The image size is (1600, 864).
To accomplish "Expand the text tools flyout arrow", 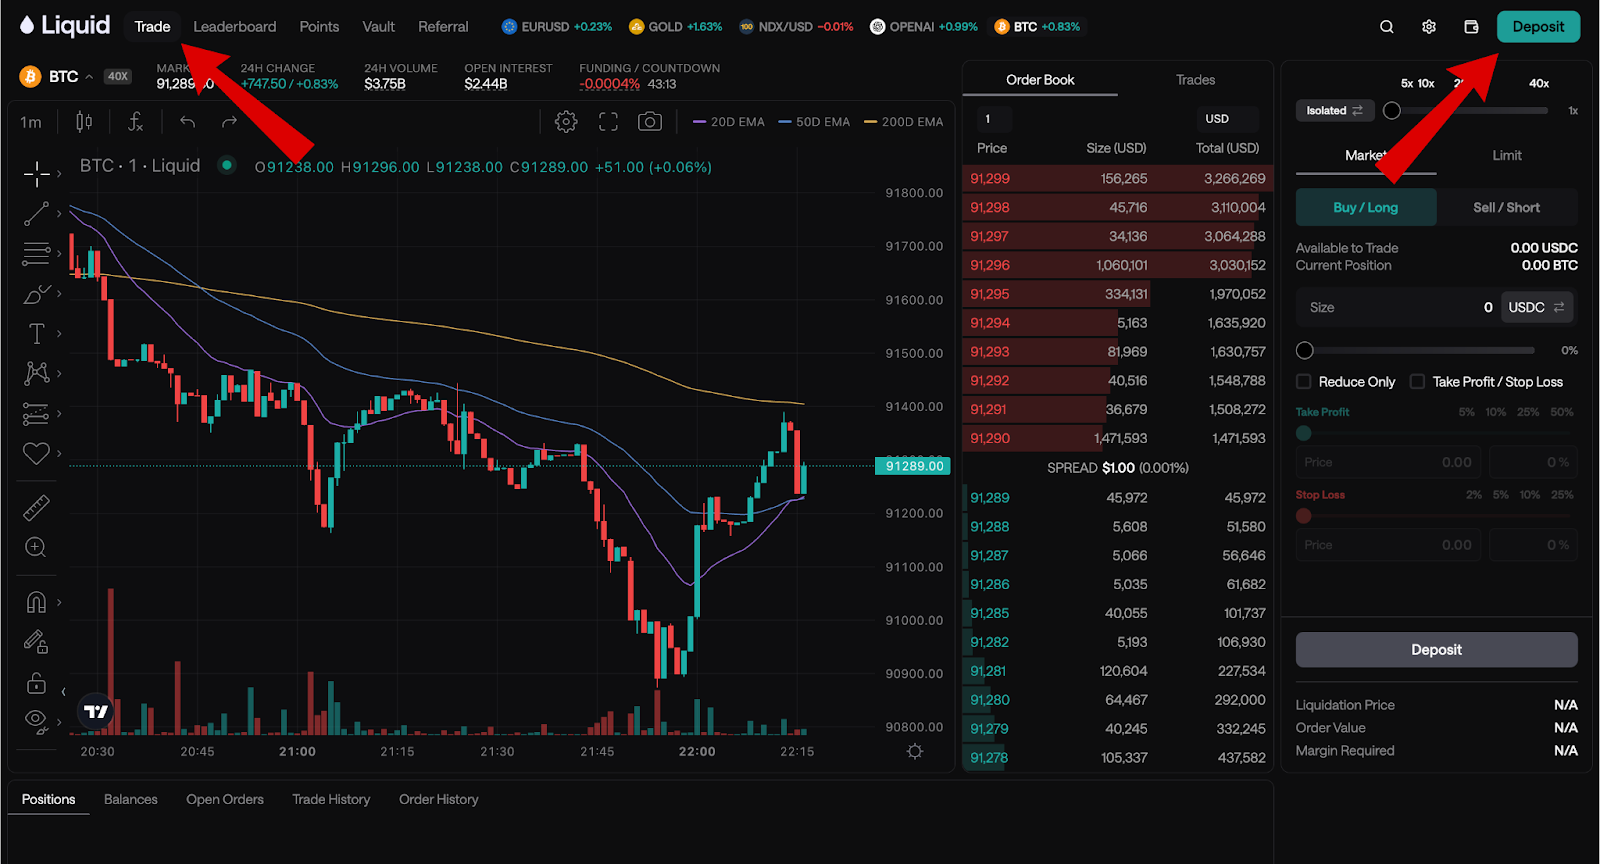I will point(59,333).
